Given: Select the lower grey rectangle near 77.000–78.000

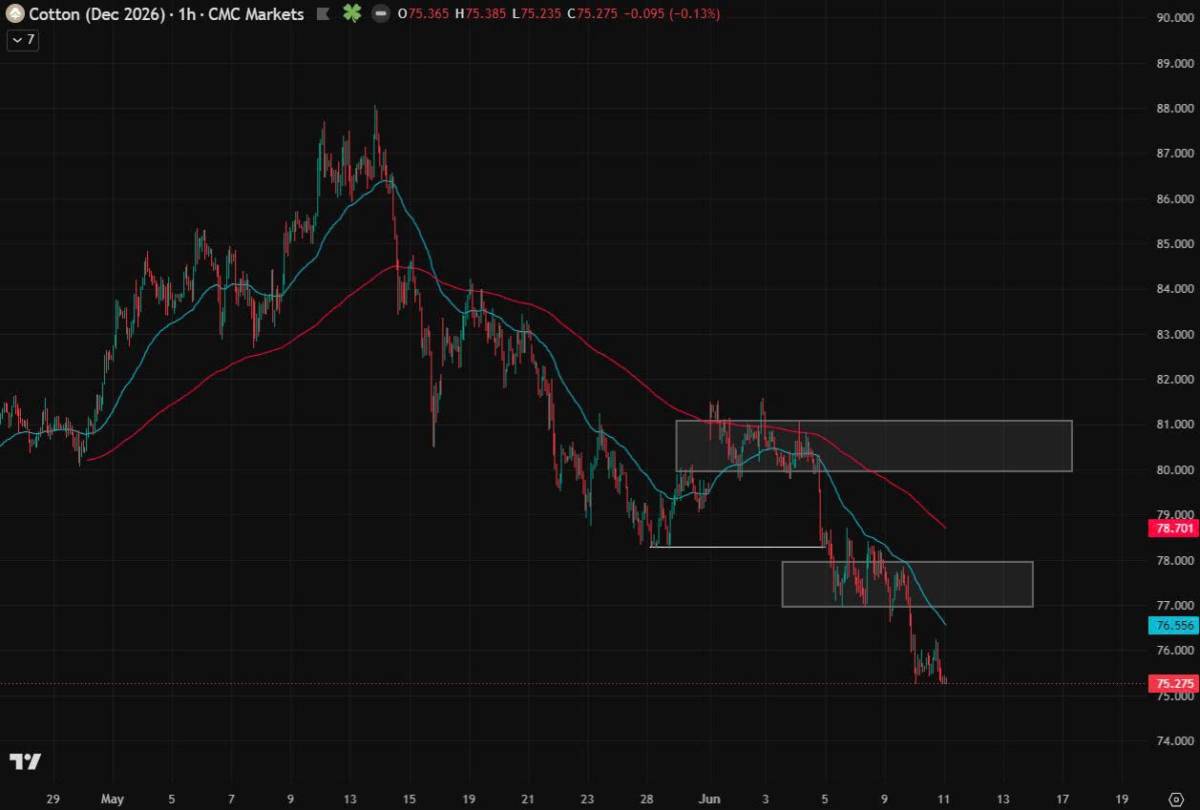Looking at the screenshot, I should [x=907, y=584].
